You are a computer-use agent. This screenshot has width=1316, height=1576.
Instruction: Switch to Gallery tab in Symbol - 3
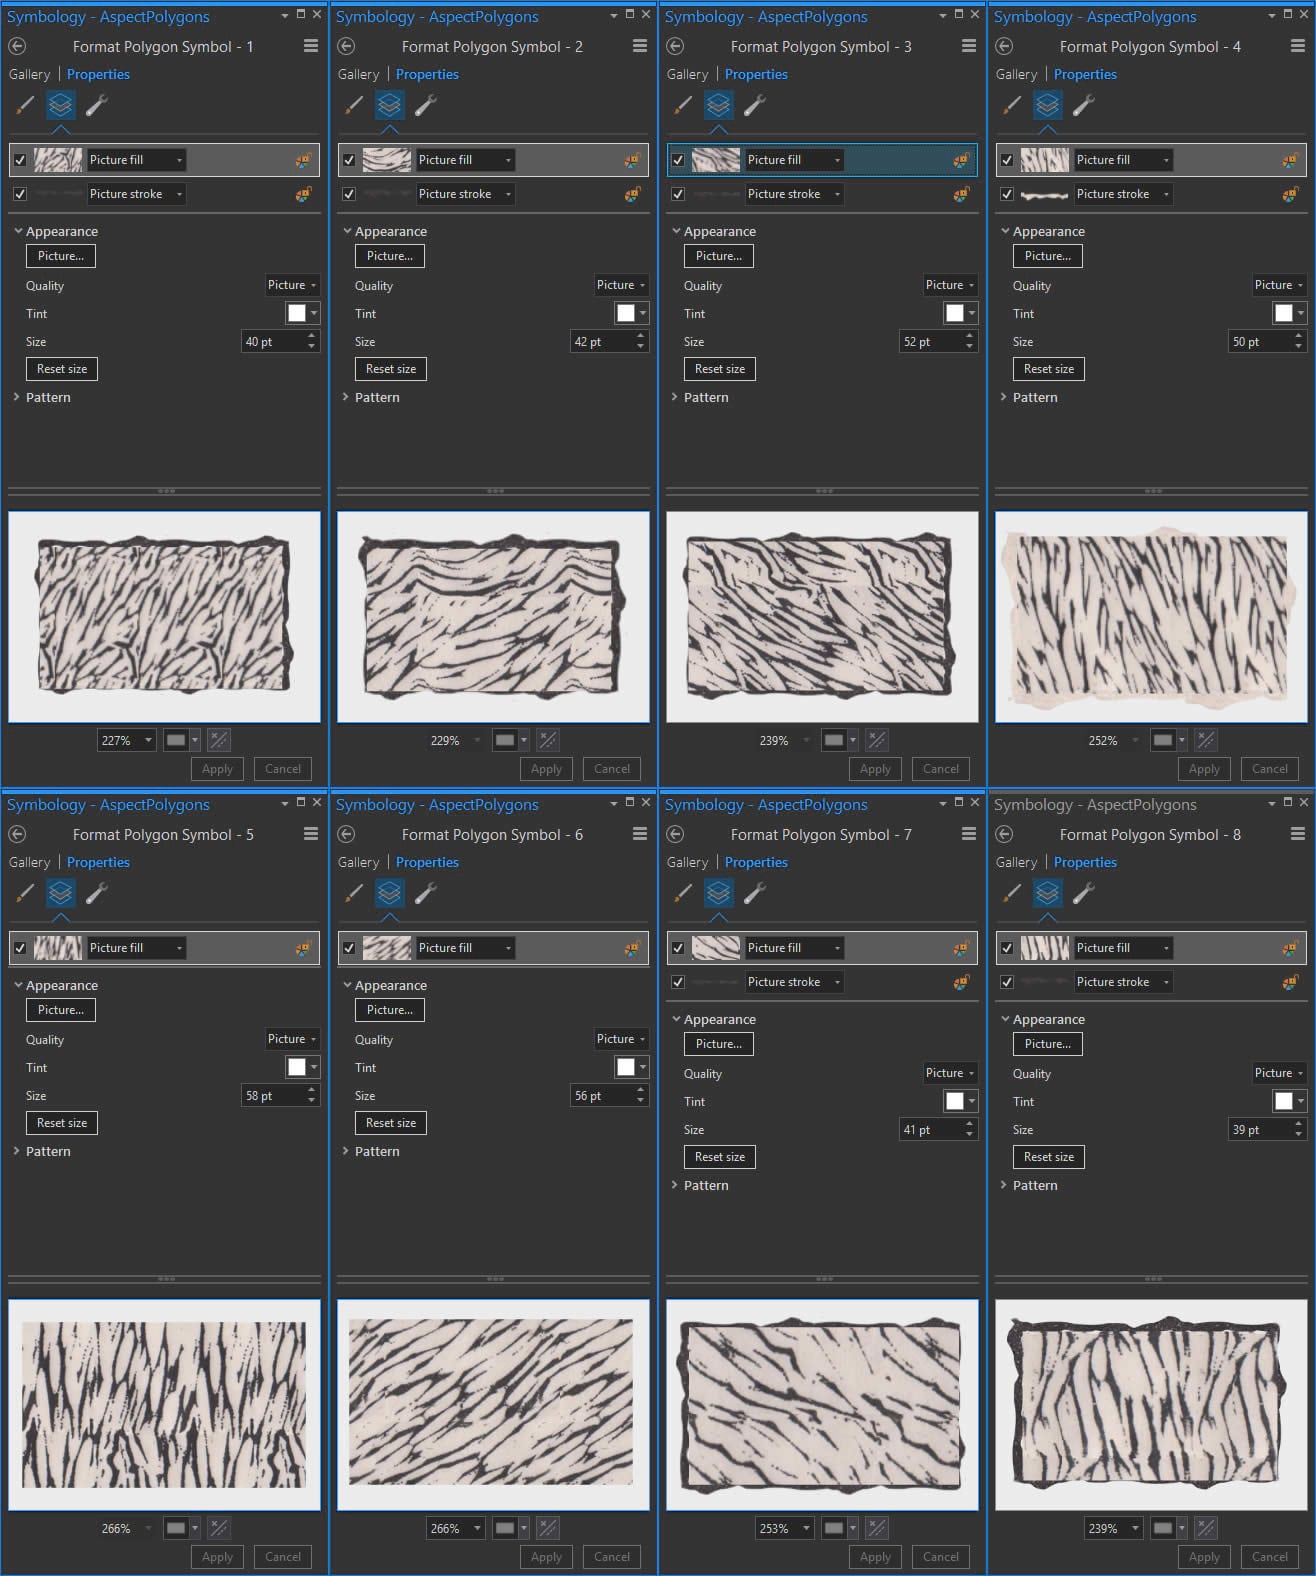[687, 74]
